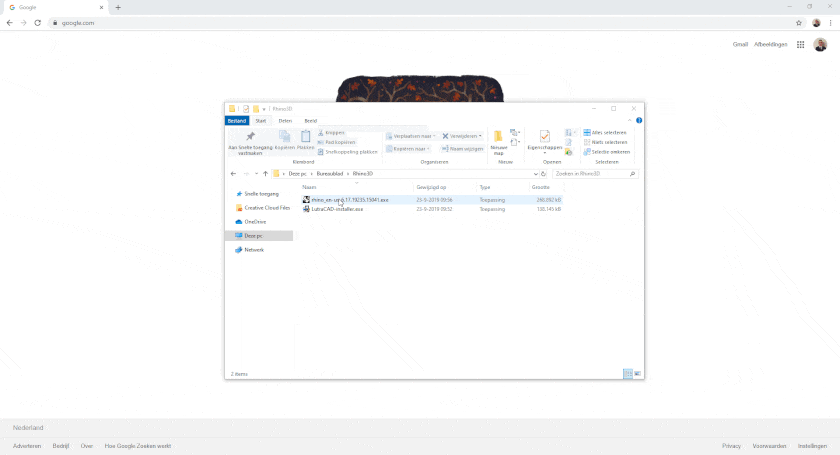Screen dimensions: 840x455
Task: Click Pad kopiëren in ribbon
Action: click(x=336, y=142)
